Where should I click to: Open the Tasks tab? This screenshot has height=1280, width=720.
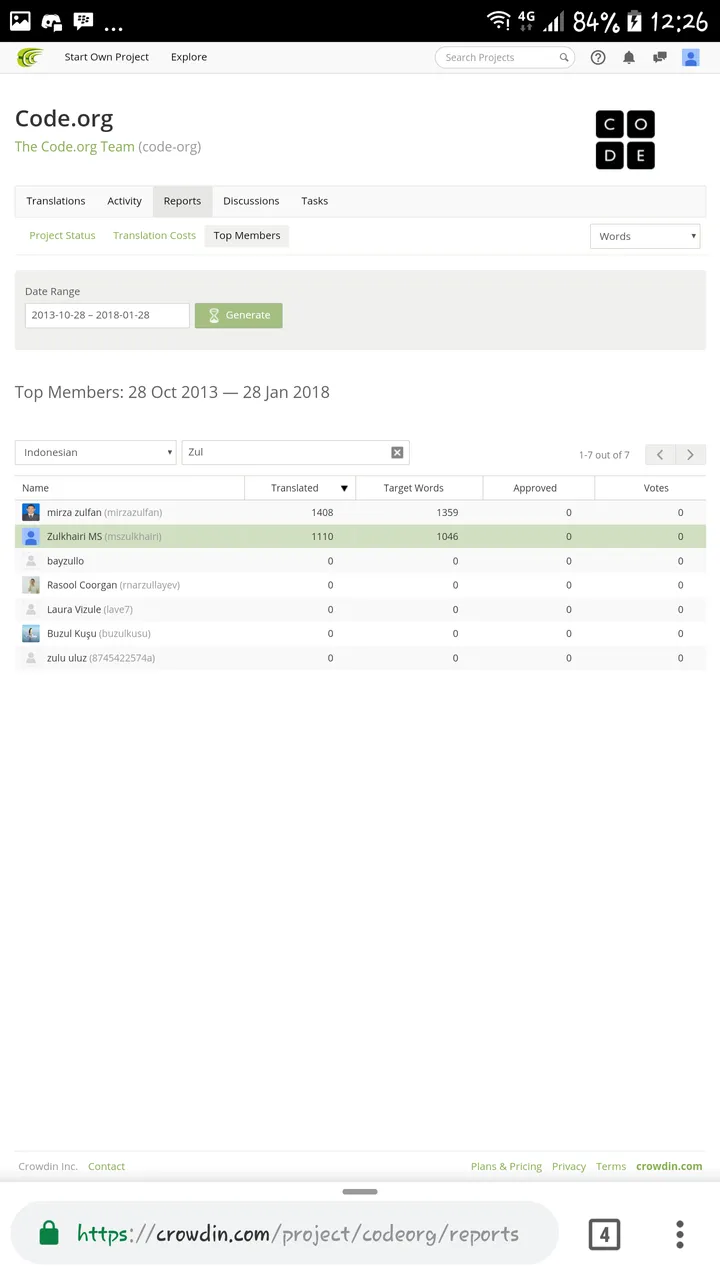(x=315, y=201)
